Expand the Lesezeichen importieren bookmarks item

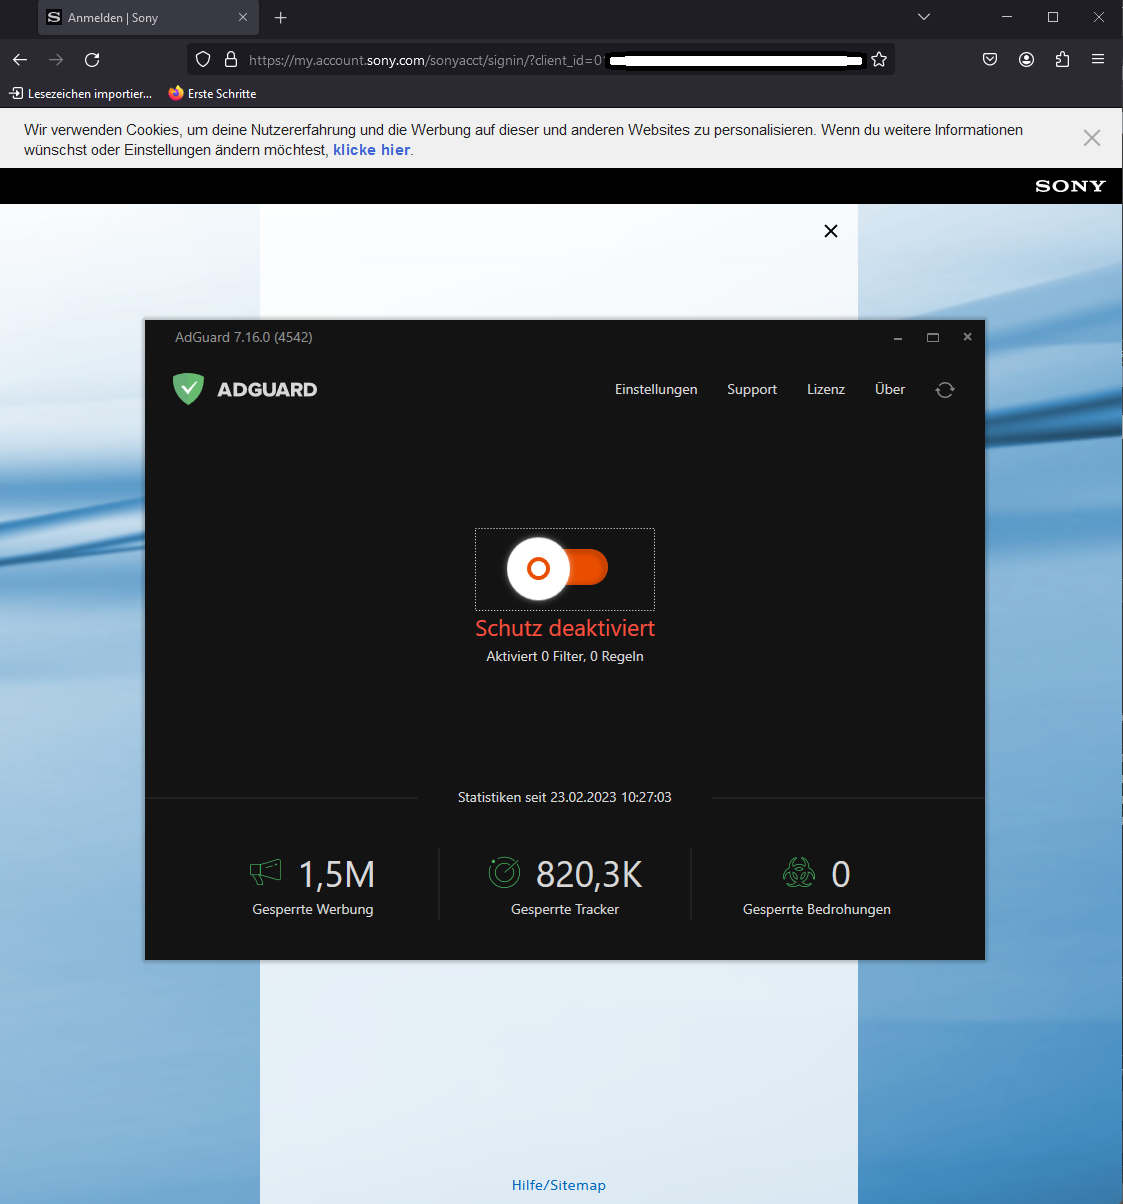(80, 93)
